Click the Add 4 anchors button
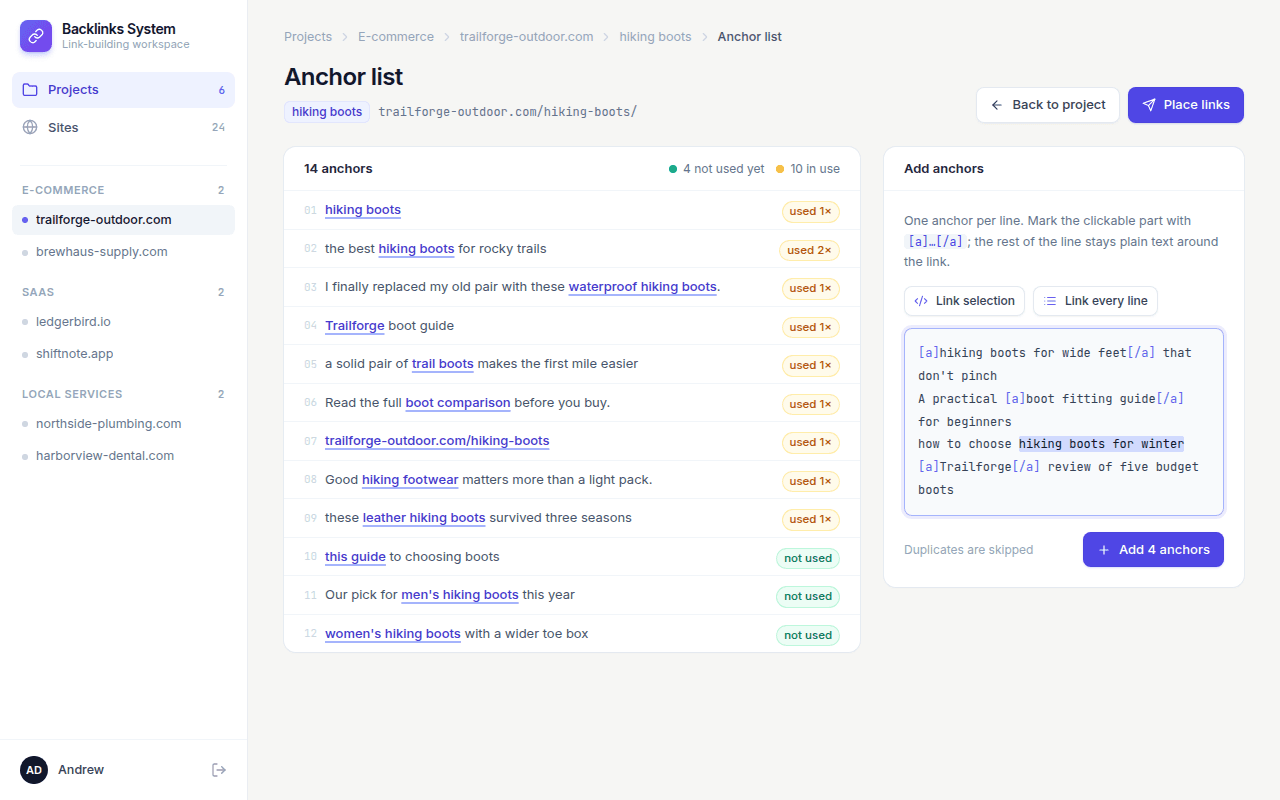 [x=1153, y=550]
